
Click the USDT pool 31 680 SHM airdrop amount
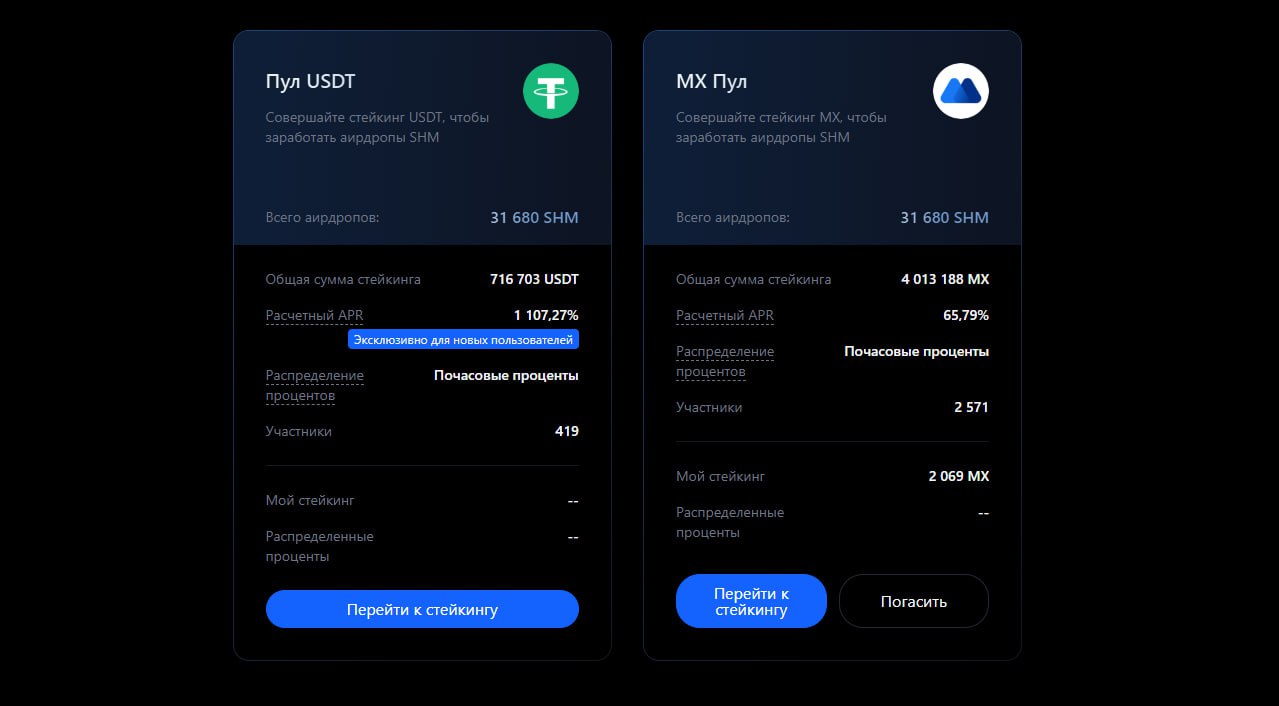(534, 217)
